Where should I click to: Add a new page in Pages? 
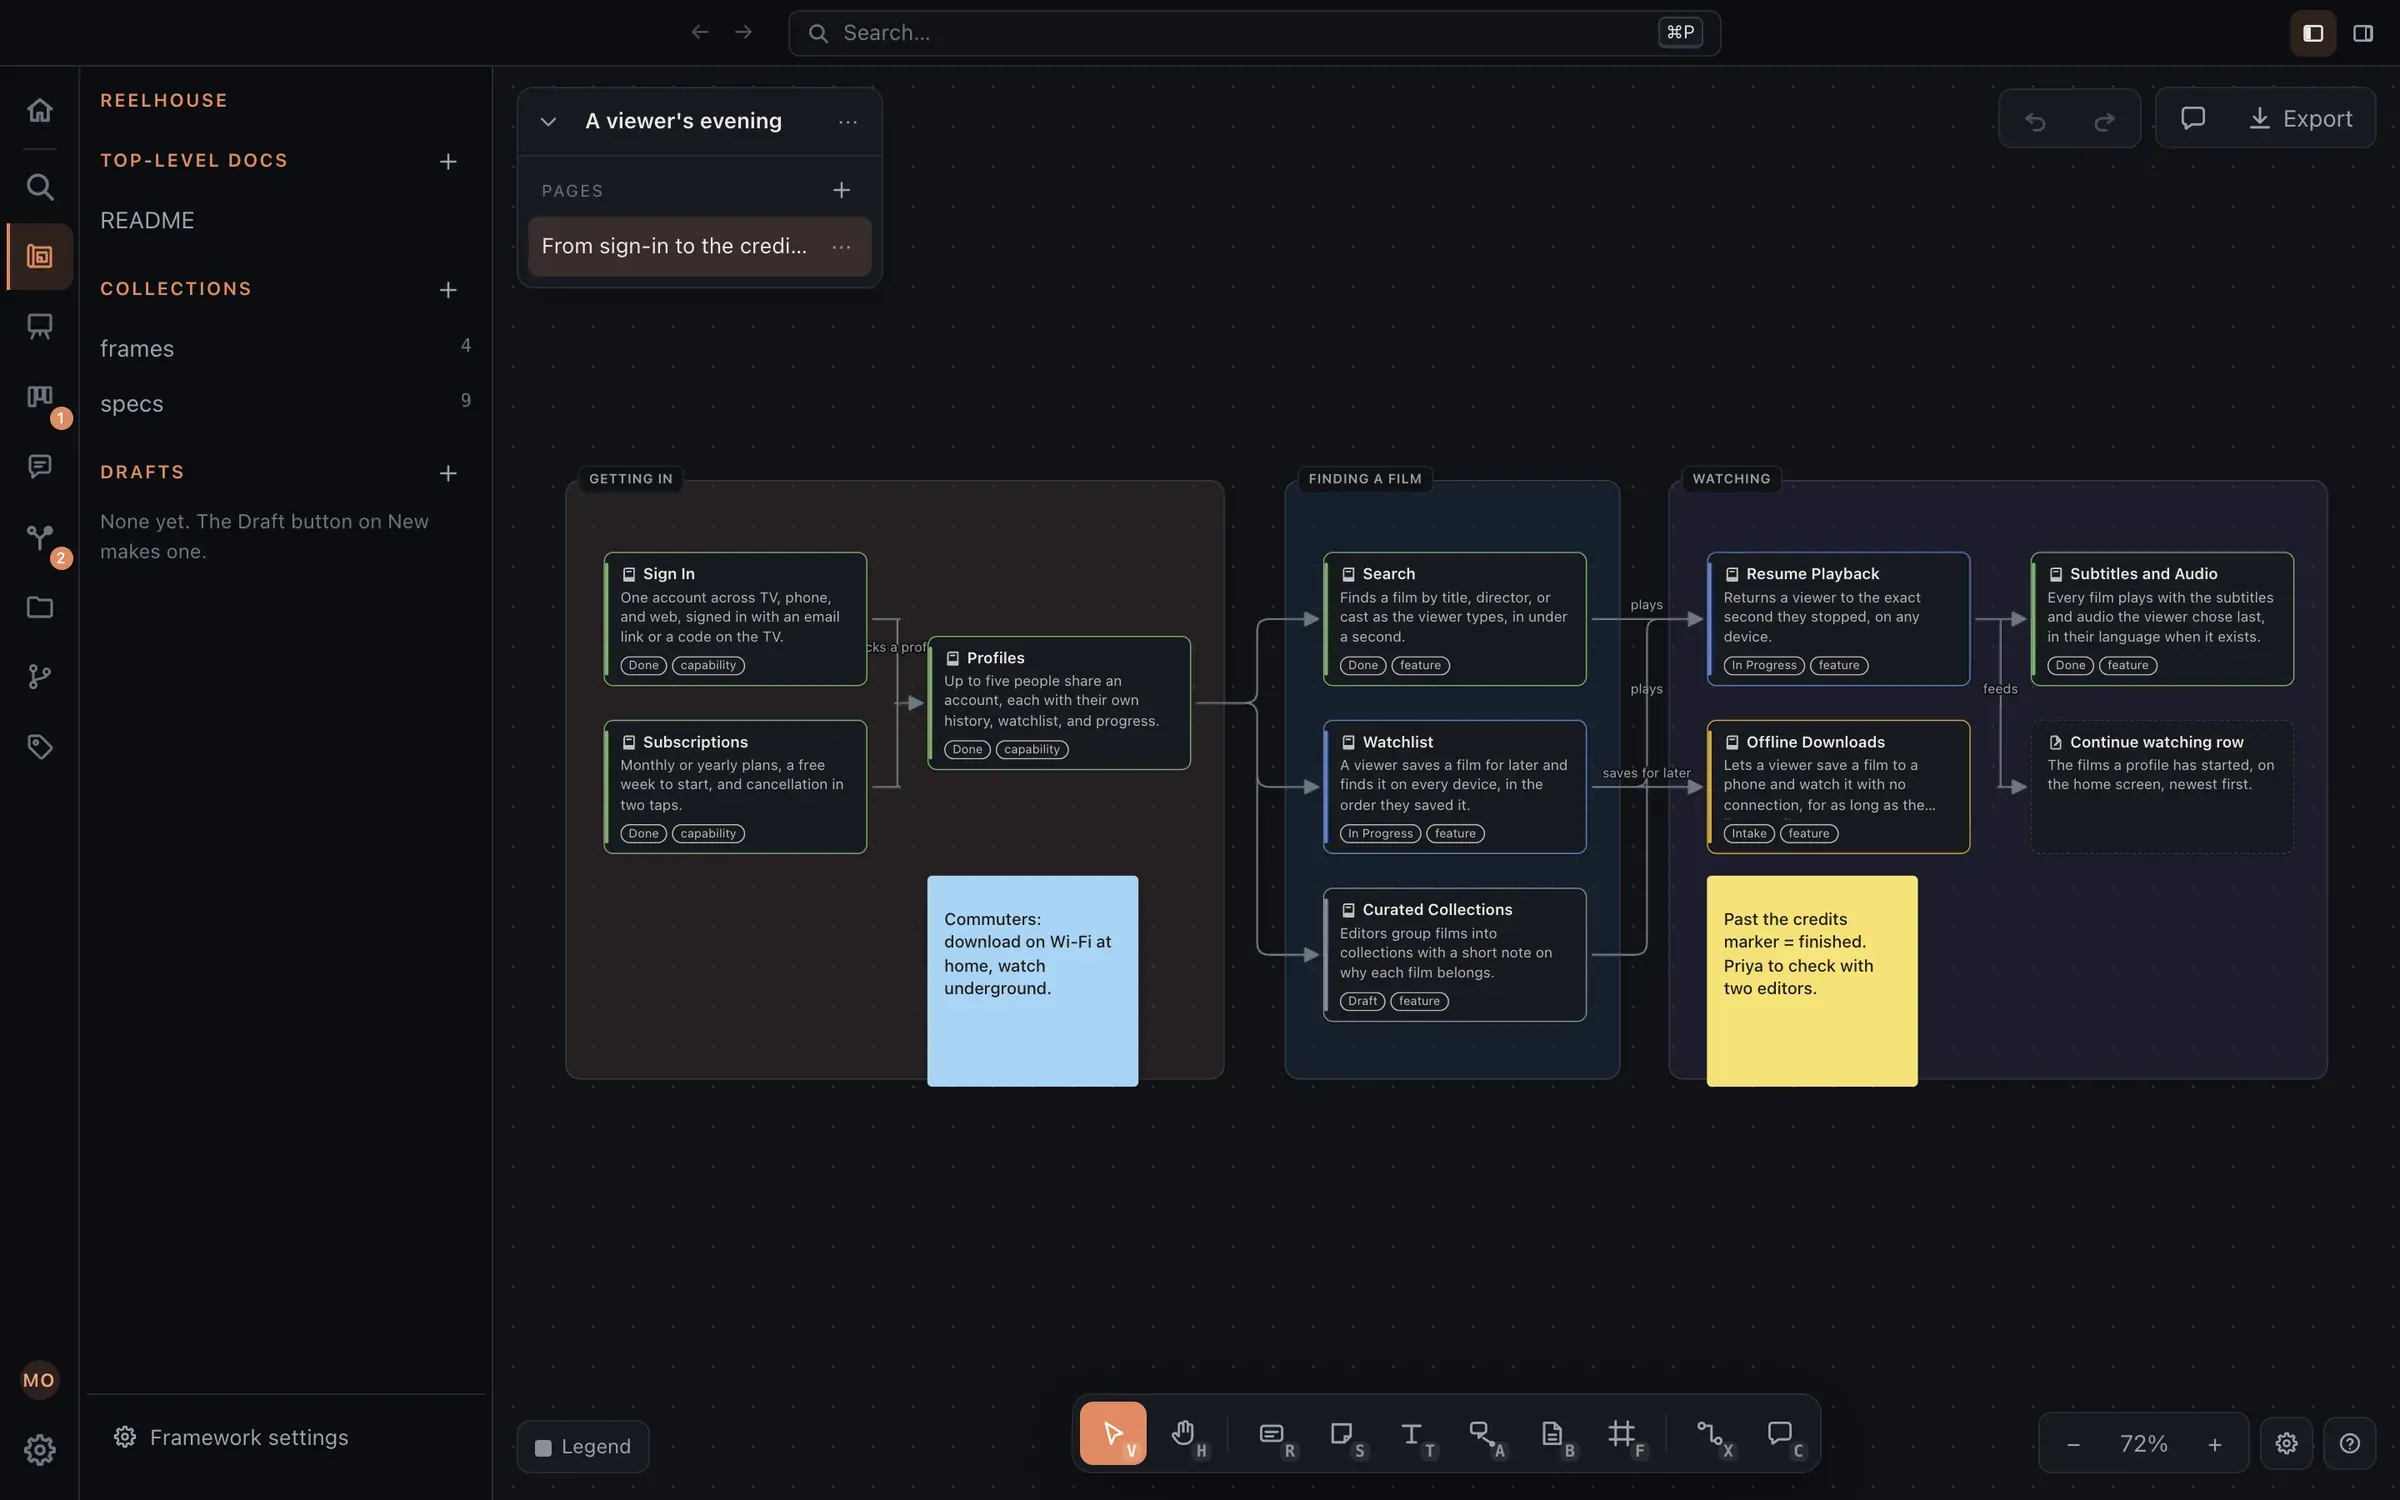(842, 190)
